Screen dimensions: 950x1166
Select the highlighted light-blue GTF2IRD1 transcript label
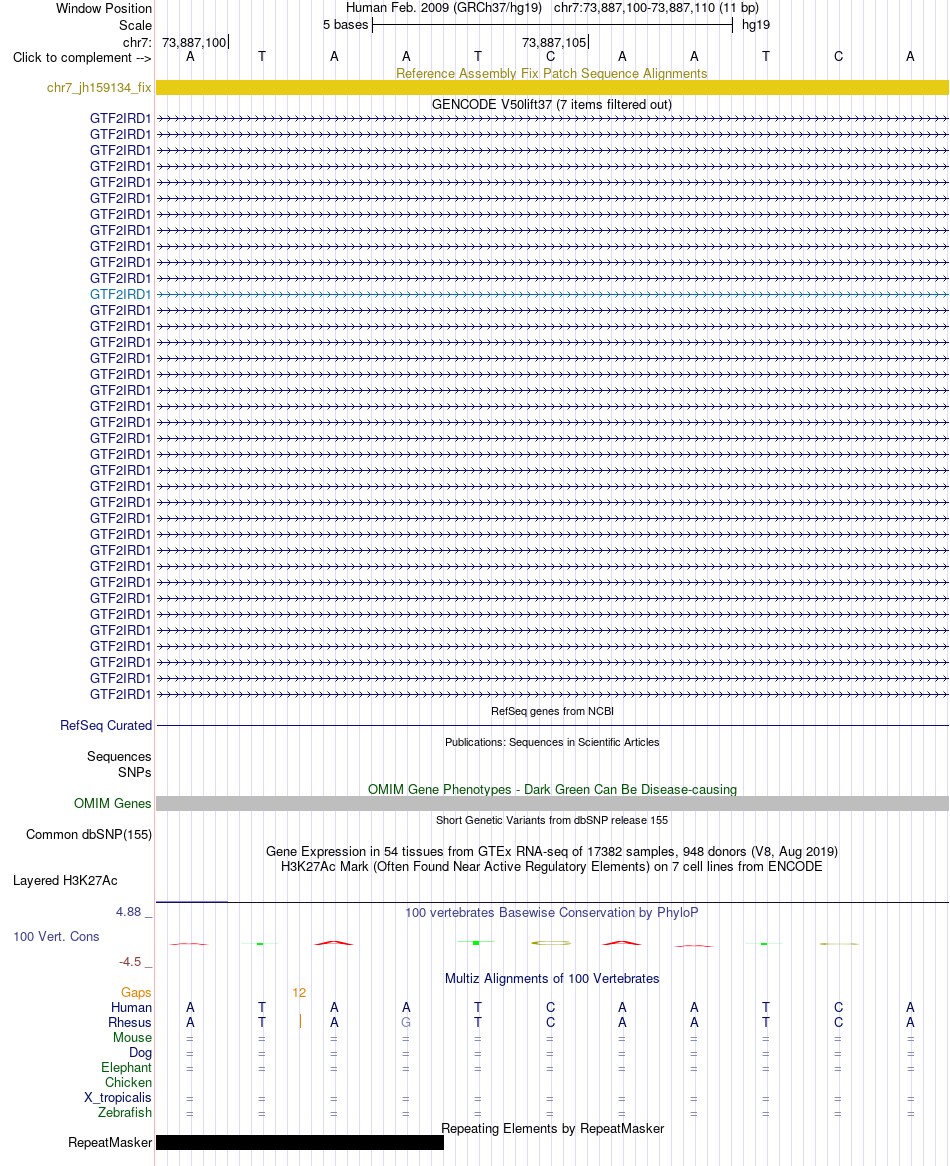[120, 294]
